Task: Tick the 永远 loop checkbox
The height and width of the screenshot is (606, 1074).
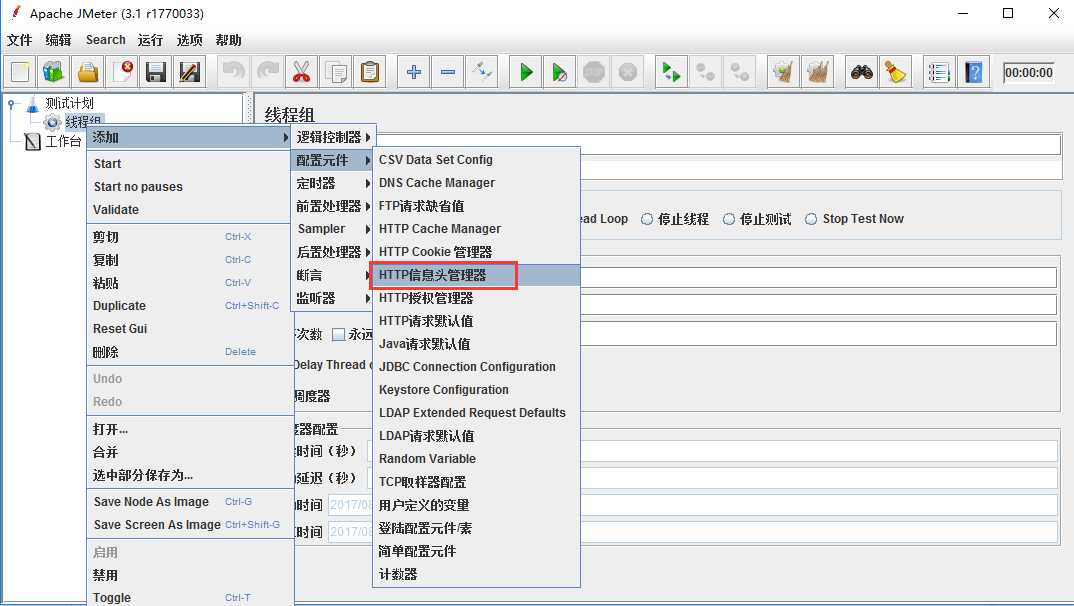Action: tap(338, 335)
